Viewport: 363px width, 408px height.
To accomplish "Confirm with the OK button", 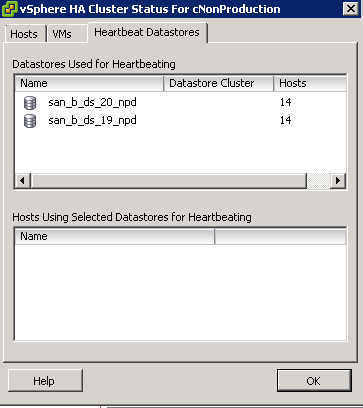I will [314, 381].
